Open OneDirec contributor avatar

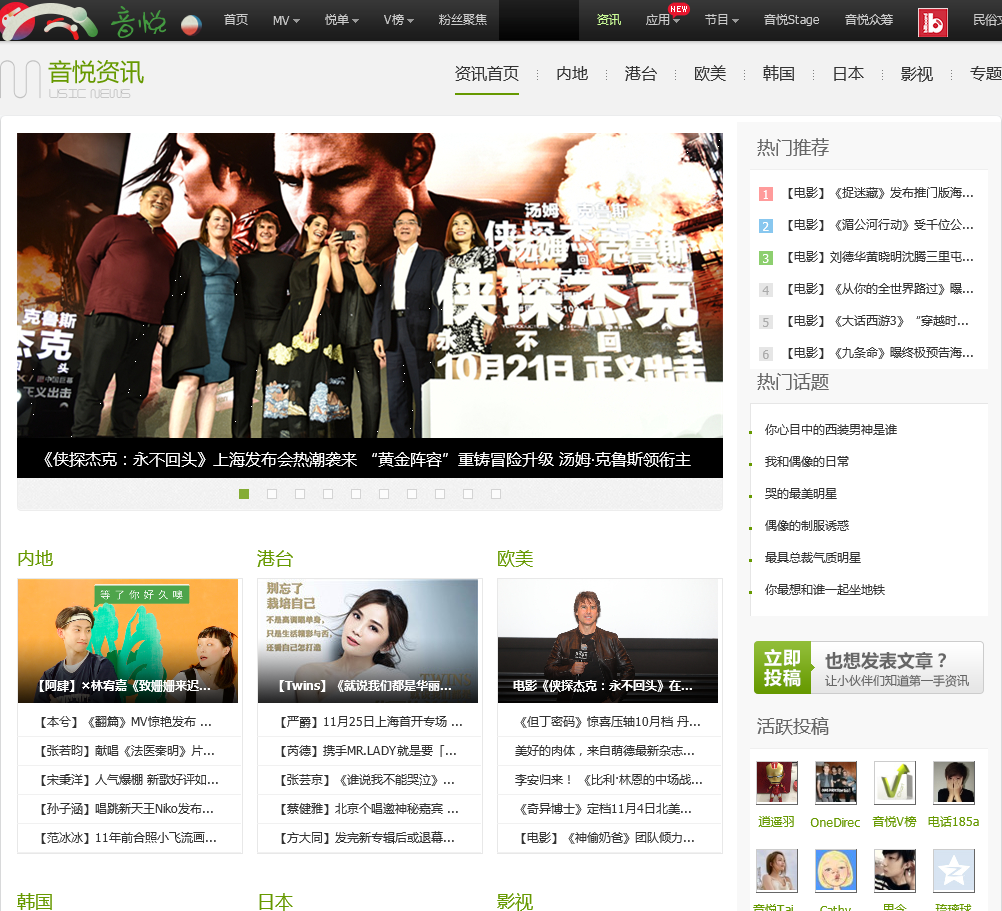tap(835, 783)
